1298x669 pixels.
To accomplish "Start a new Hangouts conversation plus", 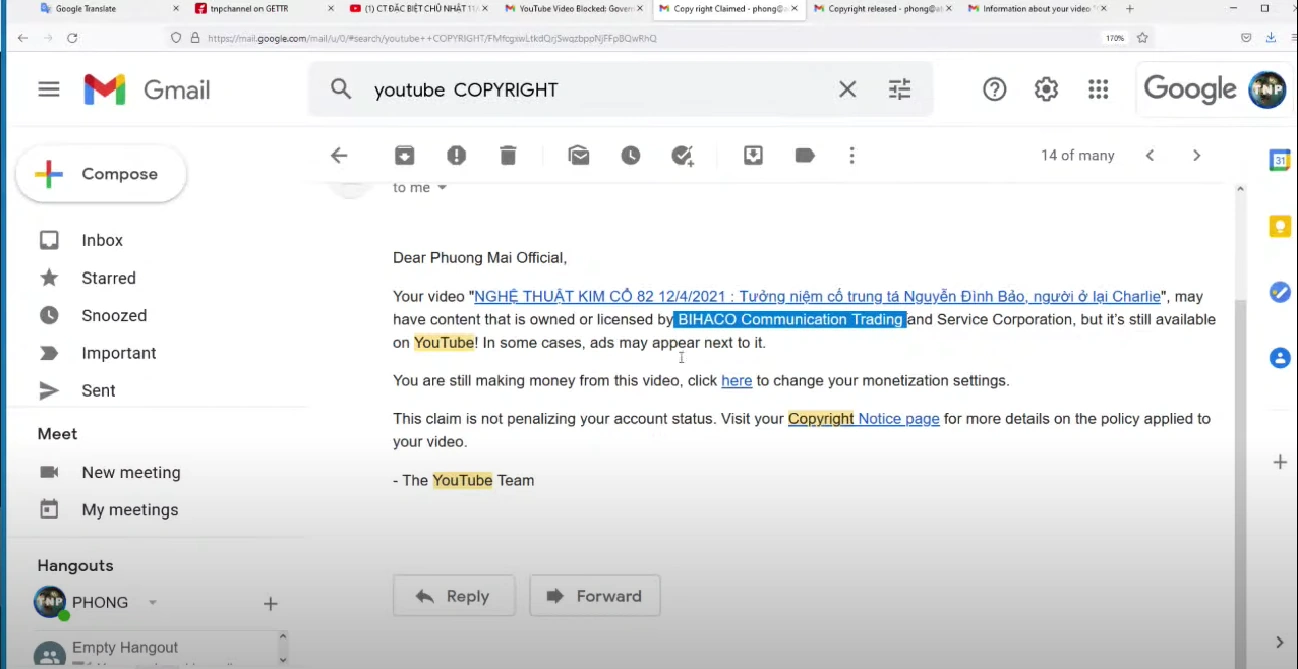I will (x=270, y=603).
